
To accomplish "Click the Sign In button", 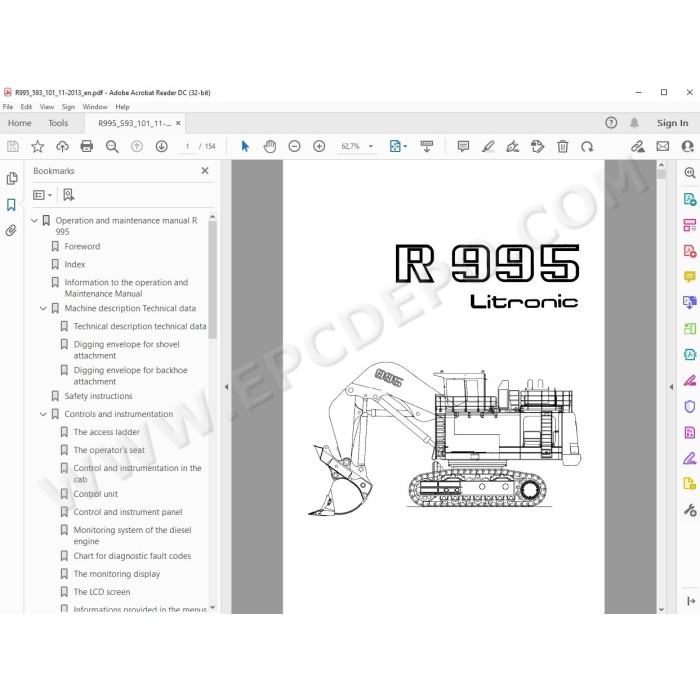I will click(x=672, y=123).
